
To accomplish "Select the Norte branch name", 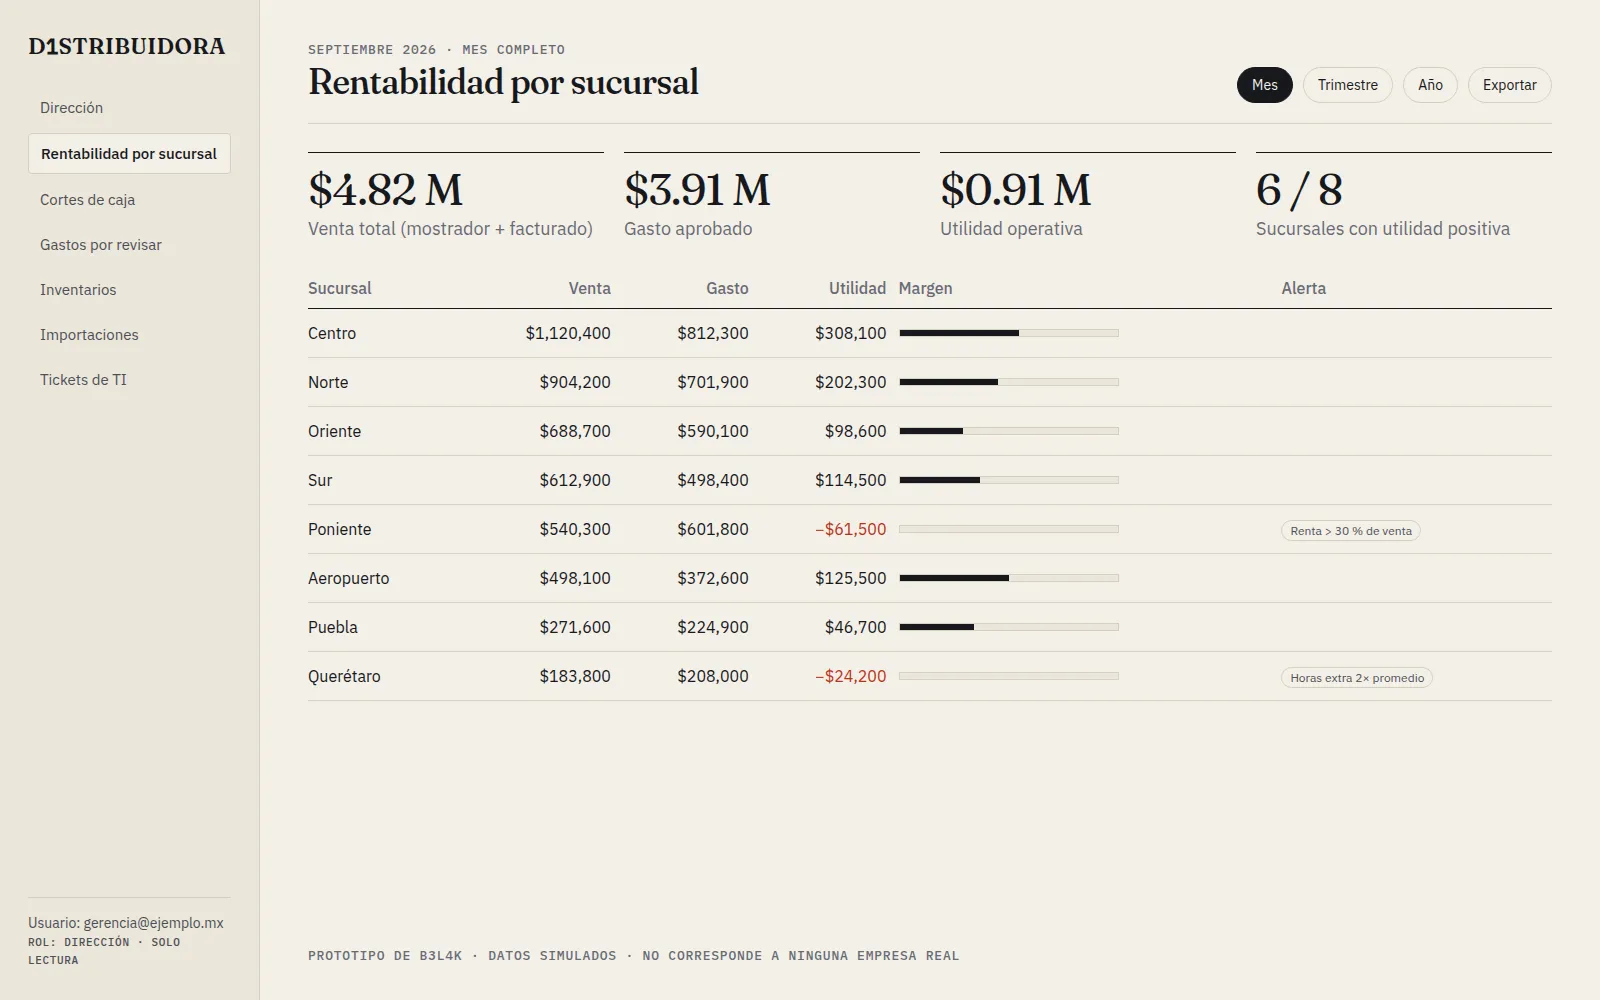I will coord(328,382).
